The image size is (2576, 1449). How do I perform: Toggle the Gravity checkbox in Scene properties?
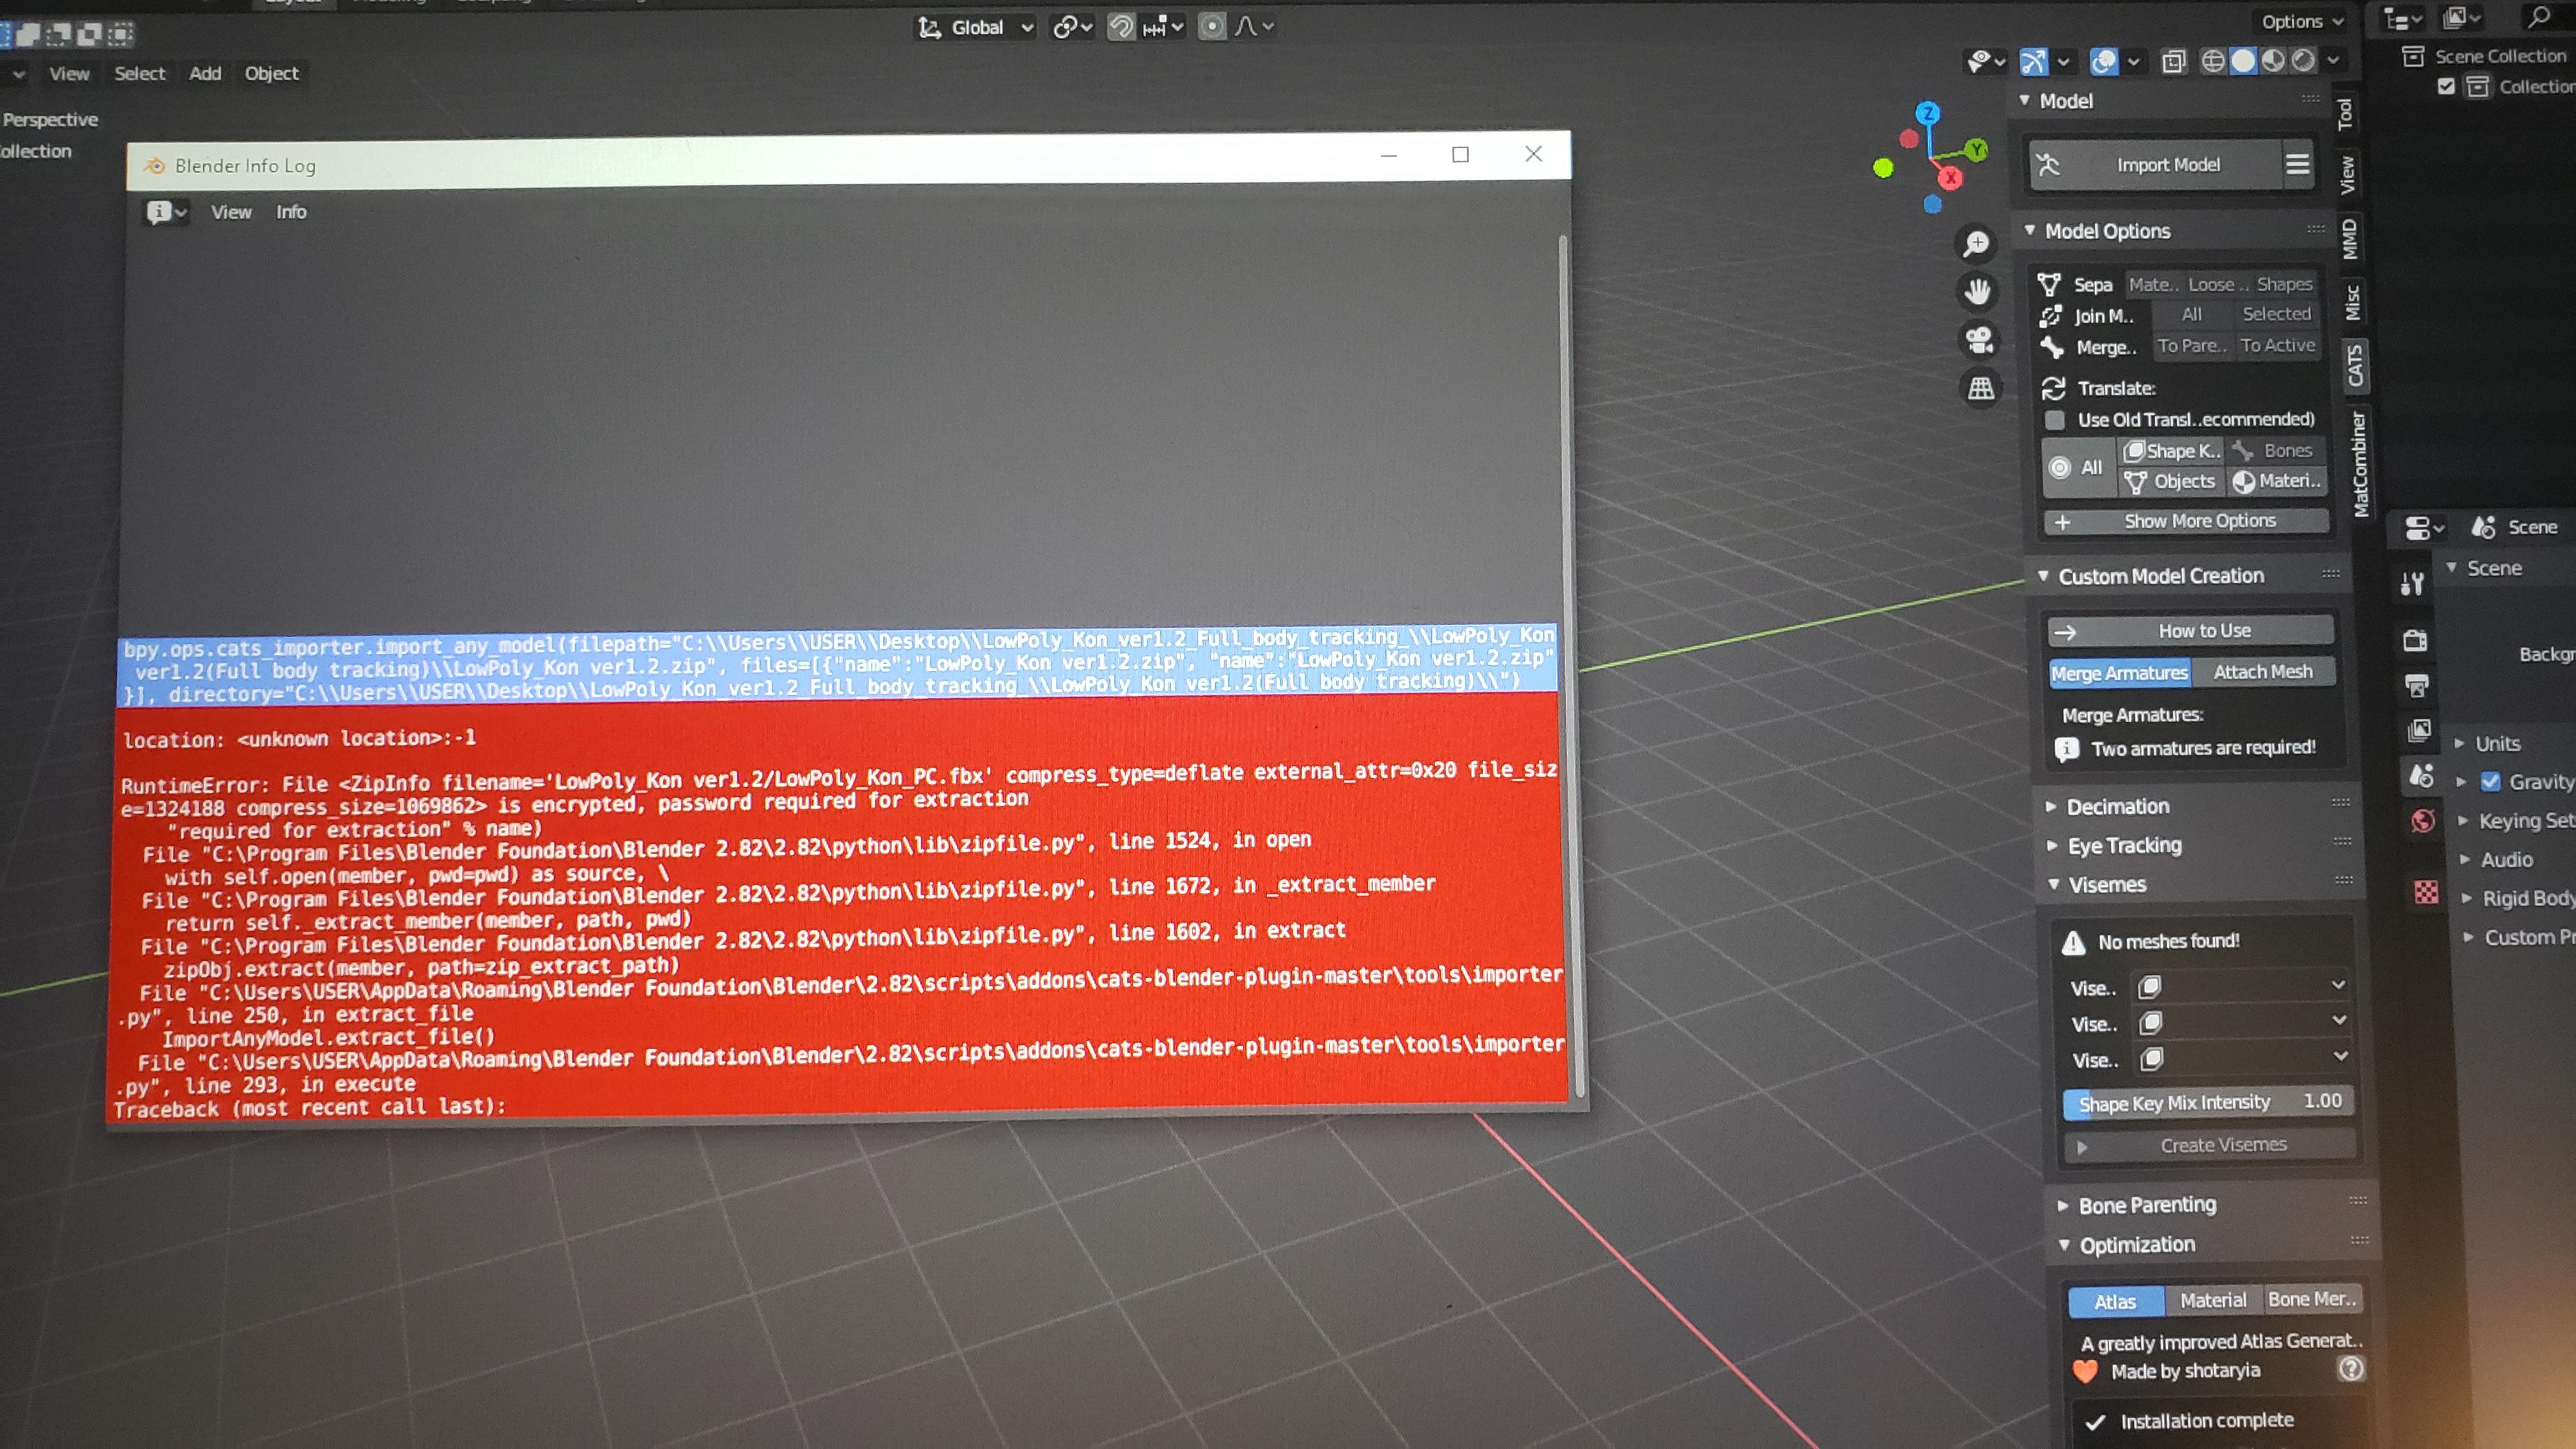coord(2492,781)
